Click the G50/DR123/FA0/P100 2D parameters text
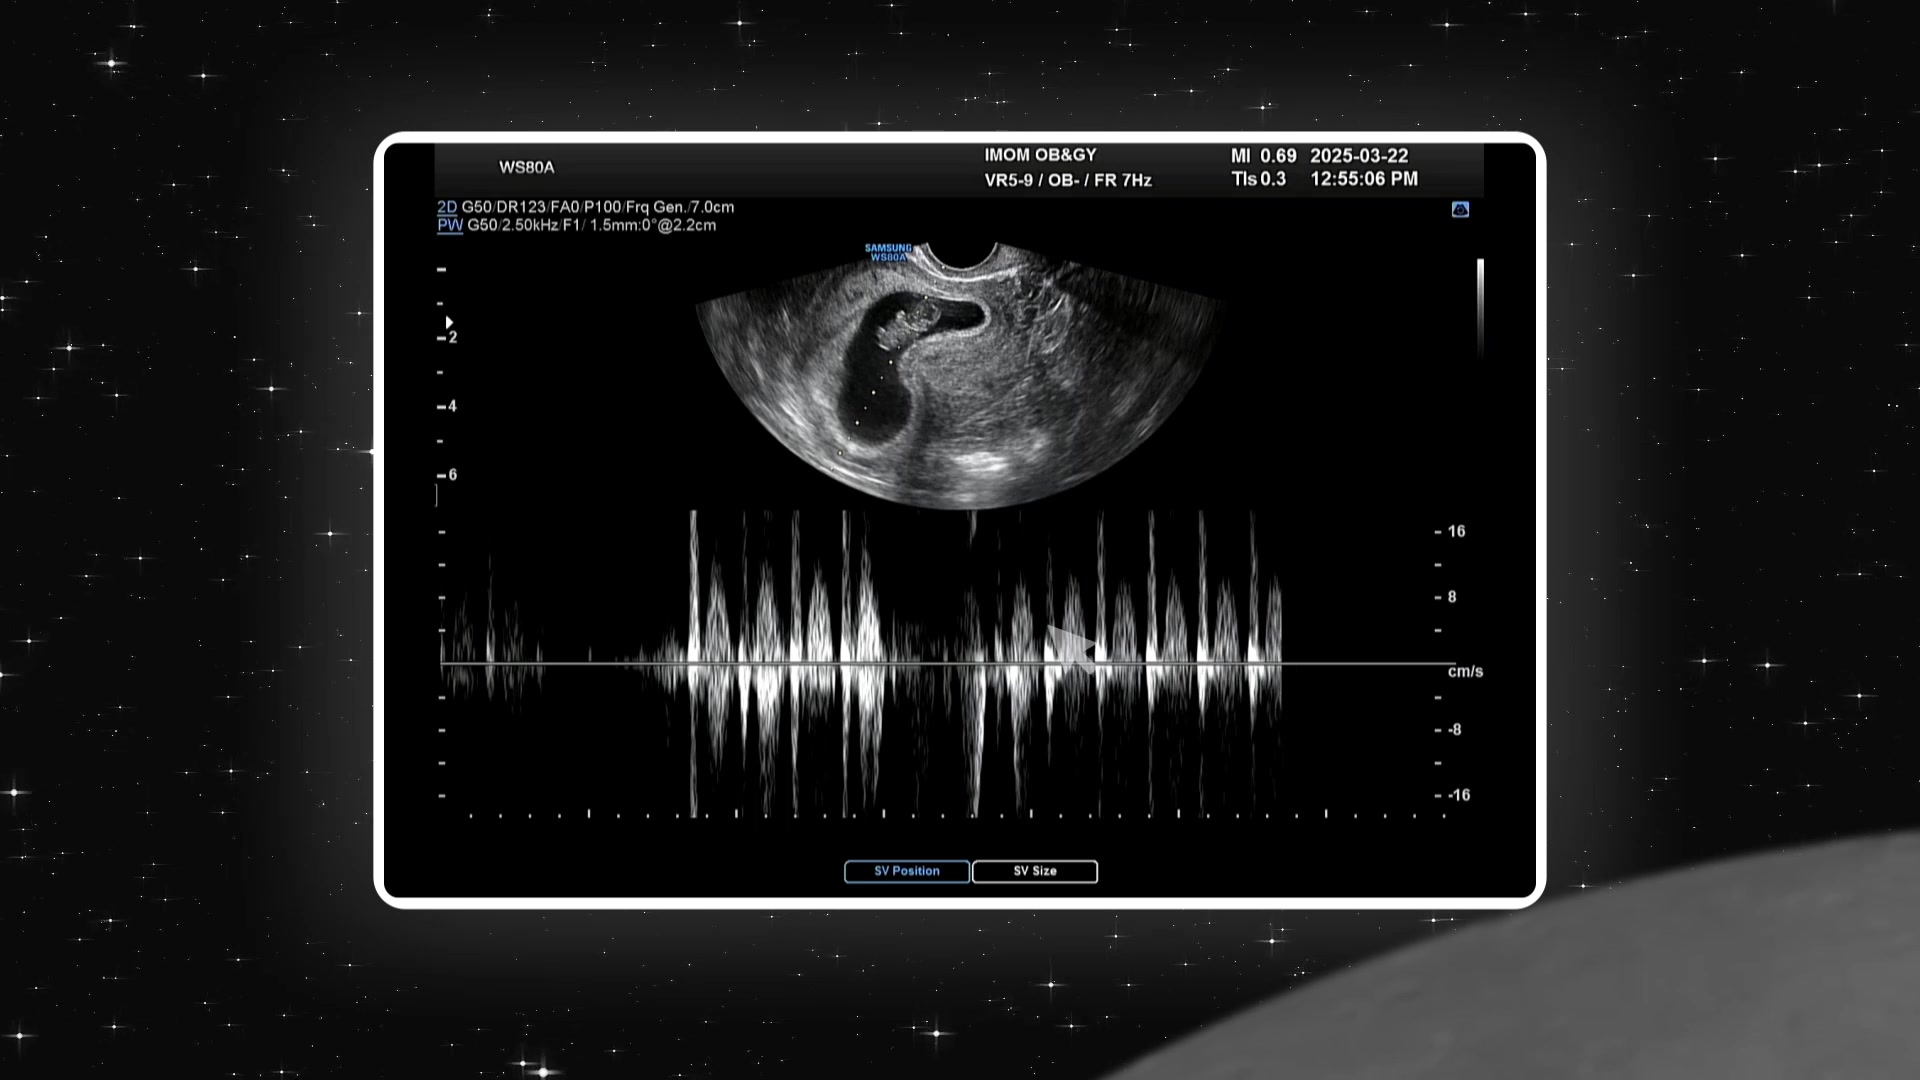1920x1080 pixels. pos(598,207)
